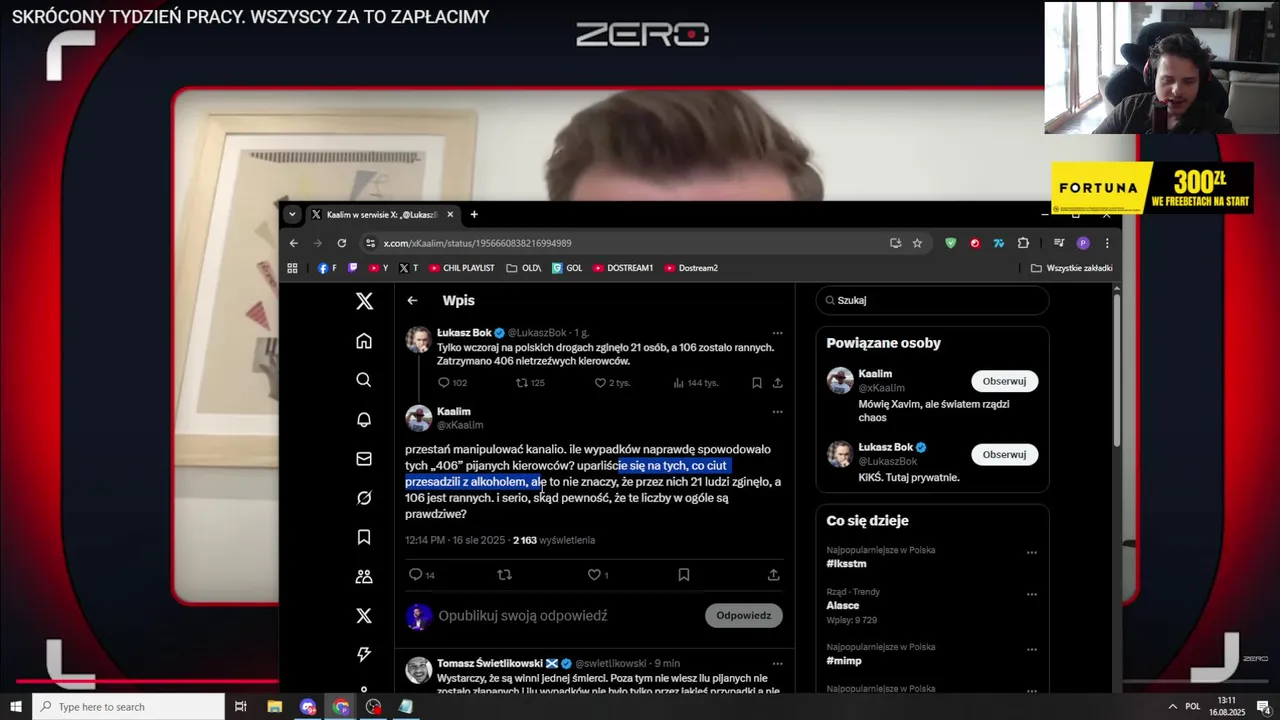
Task: Reload the page in Chrome
Action: click(x=342, y=243)
